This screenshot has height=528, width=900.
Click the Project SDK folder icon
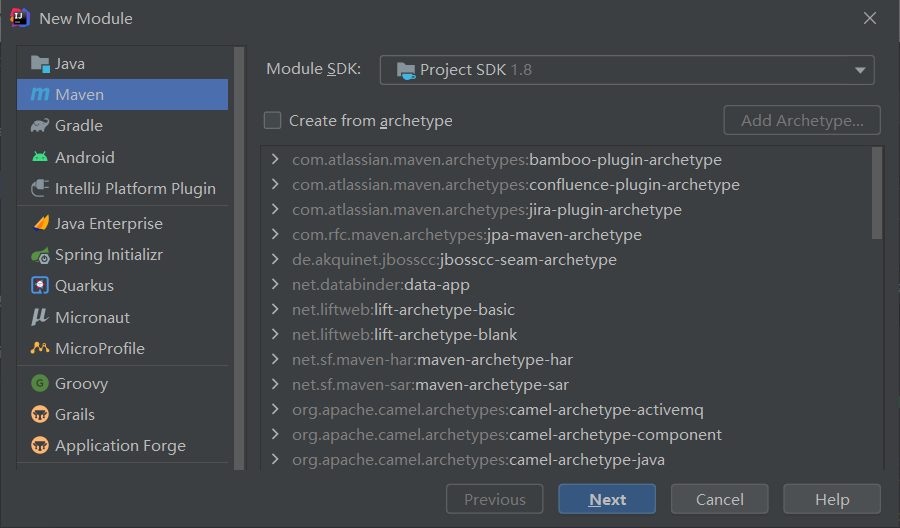pos(406,70)
